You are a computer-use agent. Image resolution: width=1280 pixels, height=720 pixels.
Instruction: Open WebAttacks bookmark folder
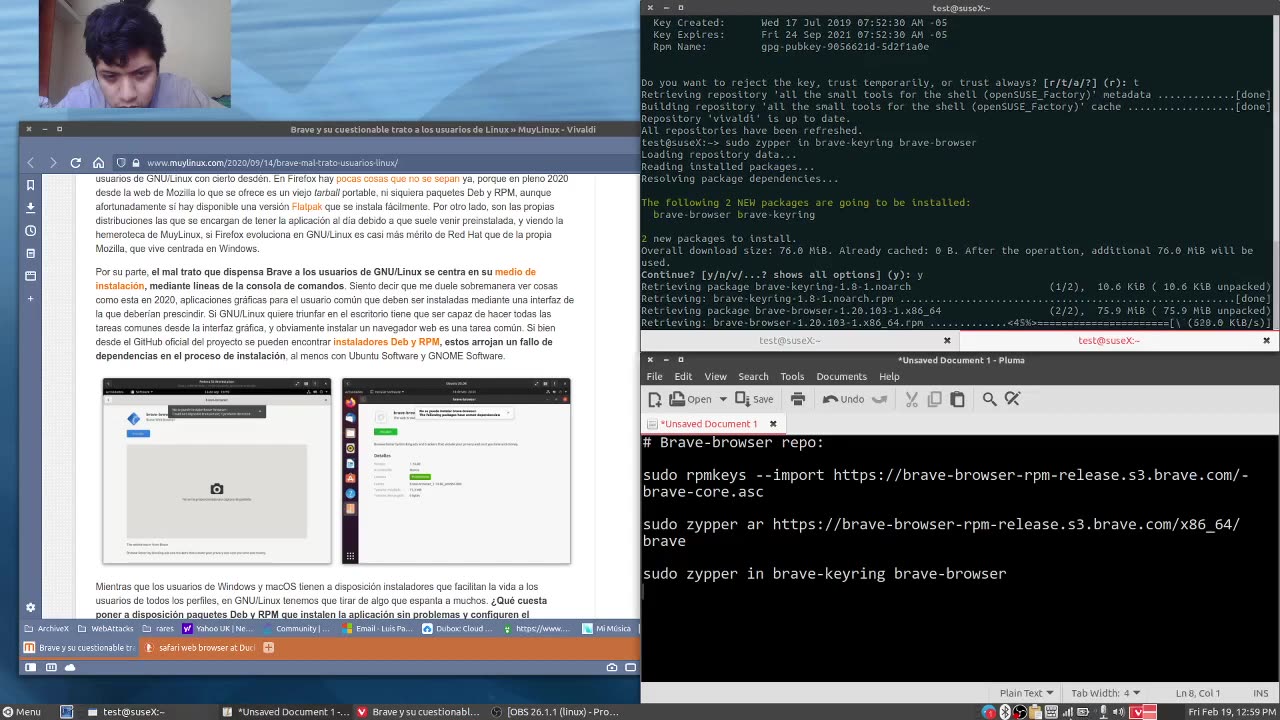pos(105,629)
